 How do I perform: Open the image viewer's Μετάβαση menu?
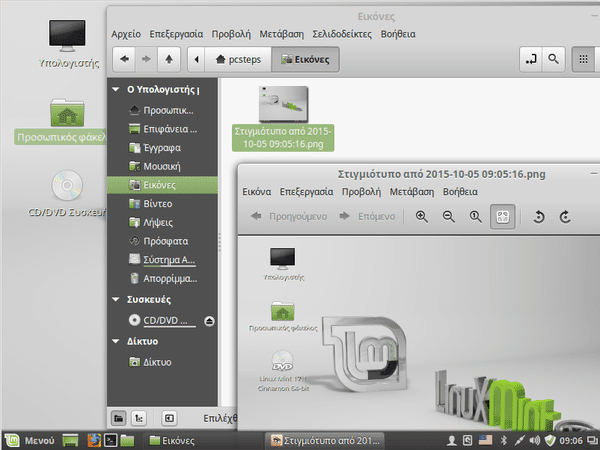pos(412,192)
